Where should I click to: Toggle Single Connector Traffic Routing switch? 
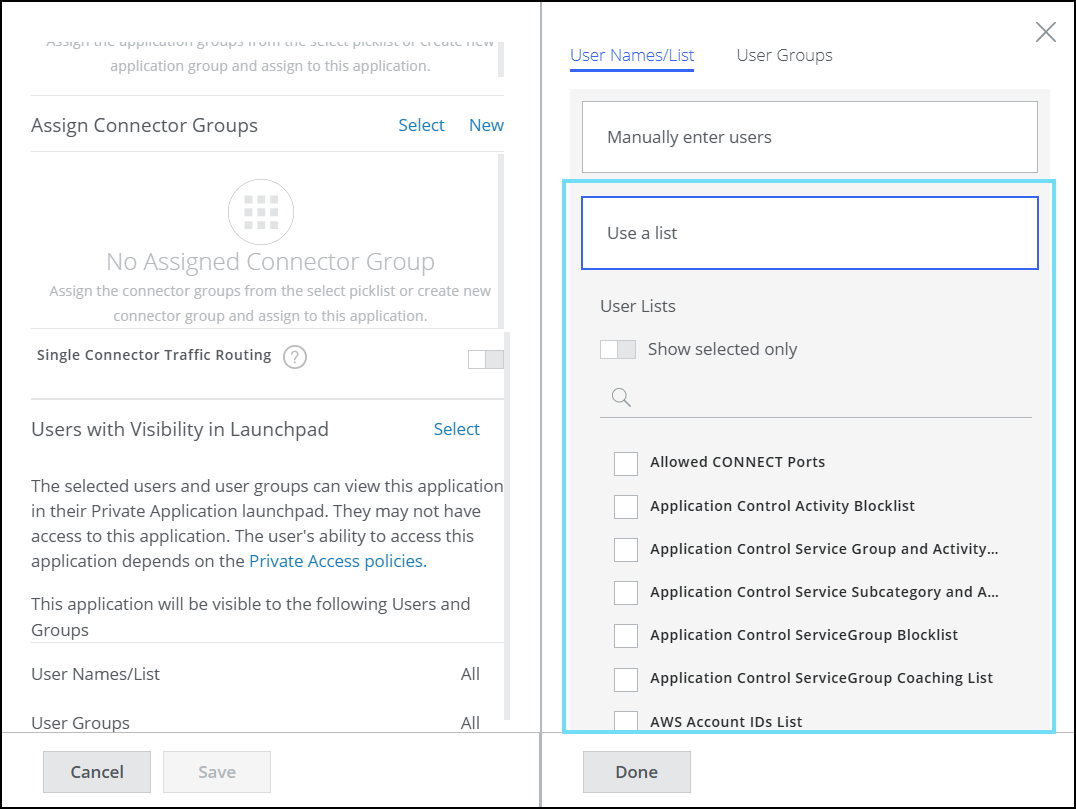(x=486, y=359)
